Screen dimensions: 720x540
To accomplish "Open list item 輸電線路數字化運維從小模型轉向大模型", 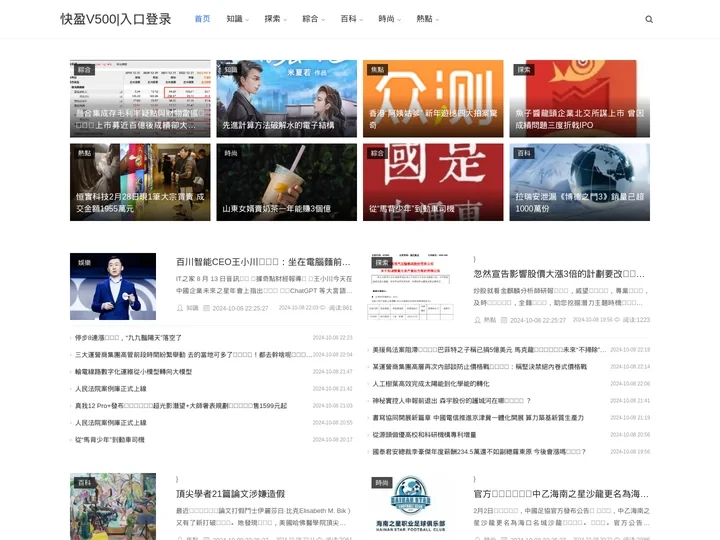I will pyautogui.click(x=133, y=371).
